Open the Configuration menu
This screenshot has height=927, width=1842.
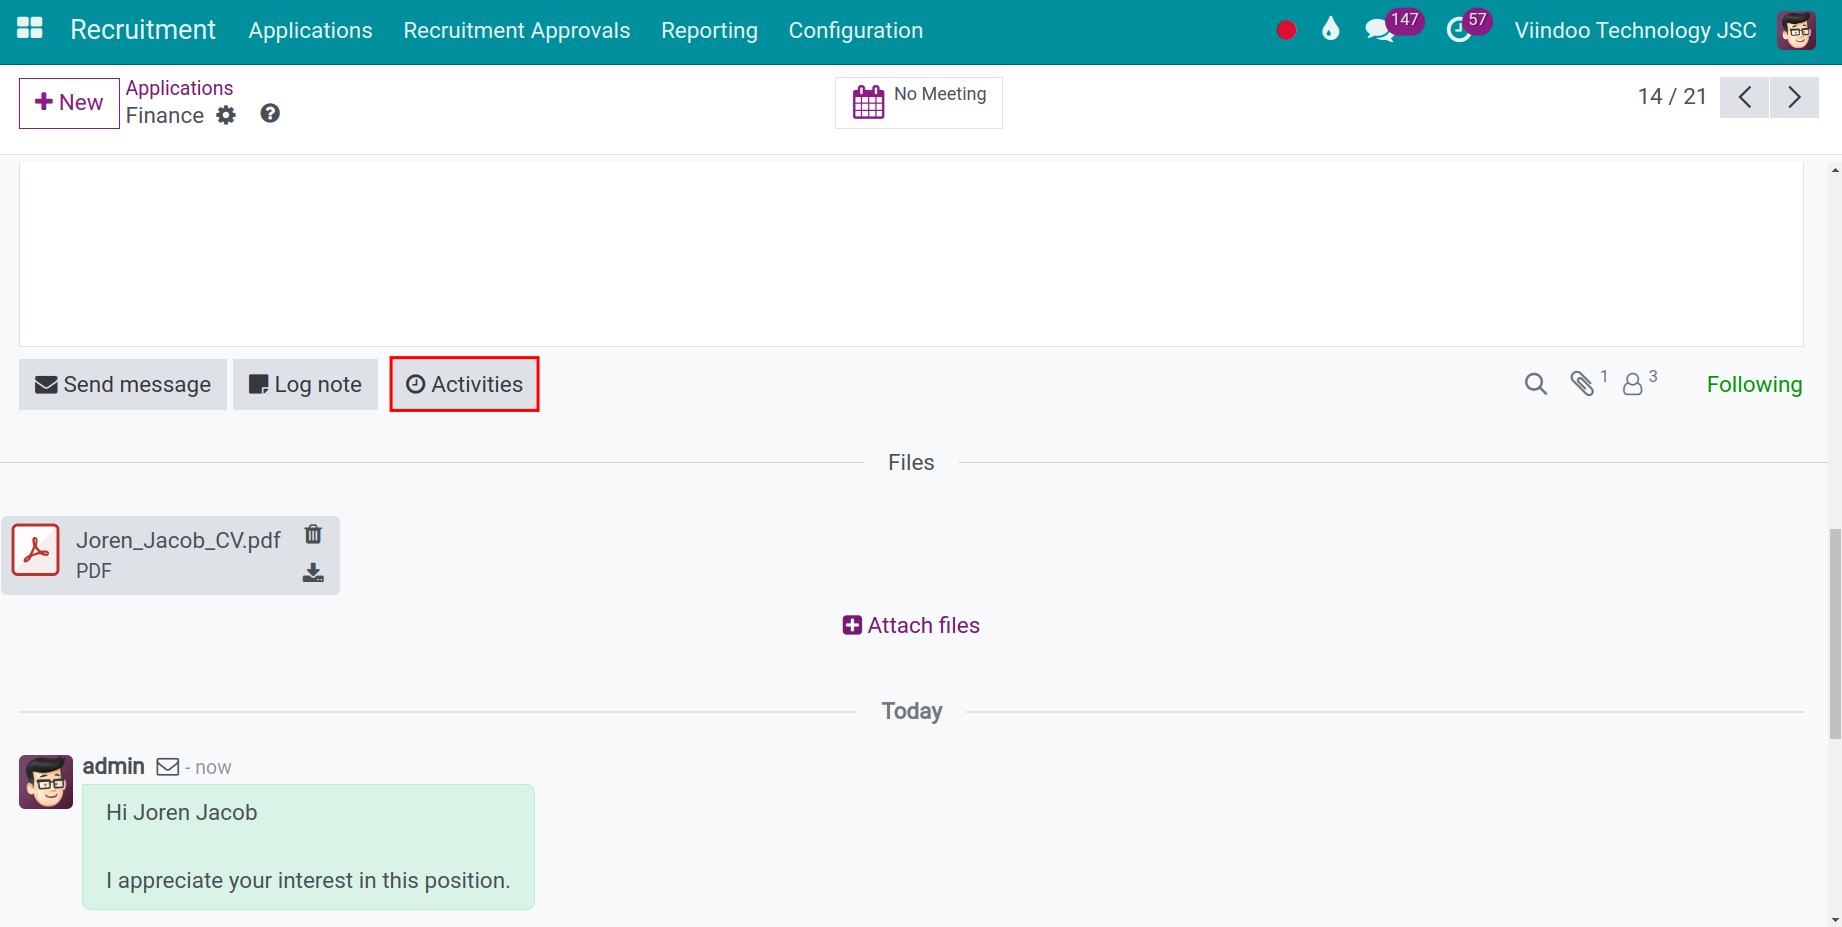click(x=855, y=30)
